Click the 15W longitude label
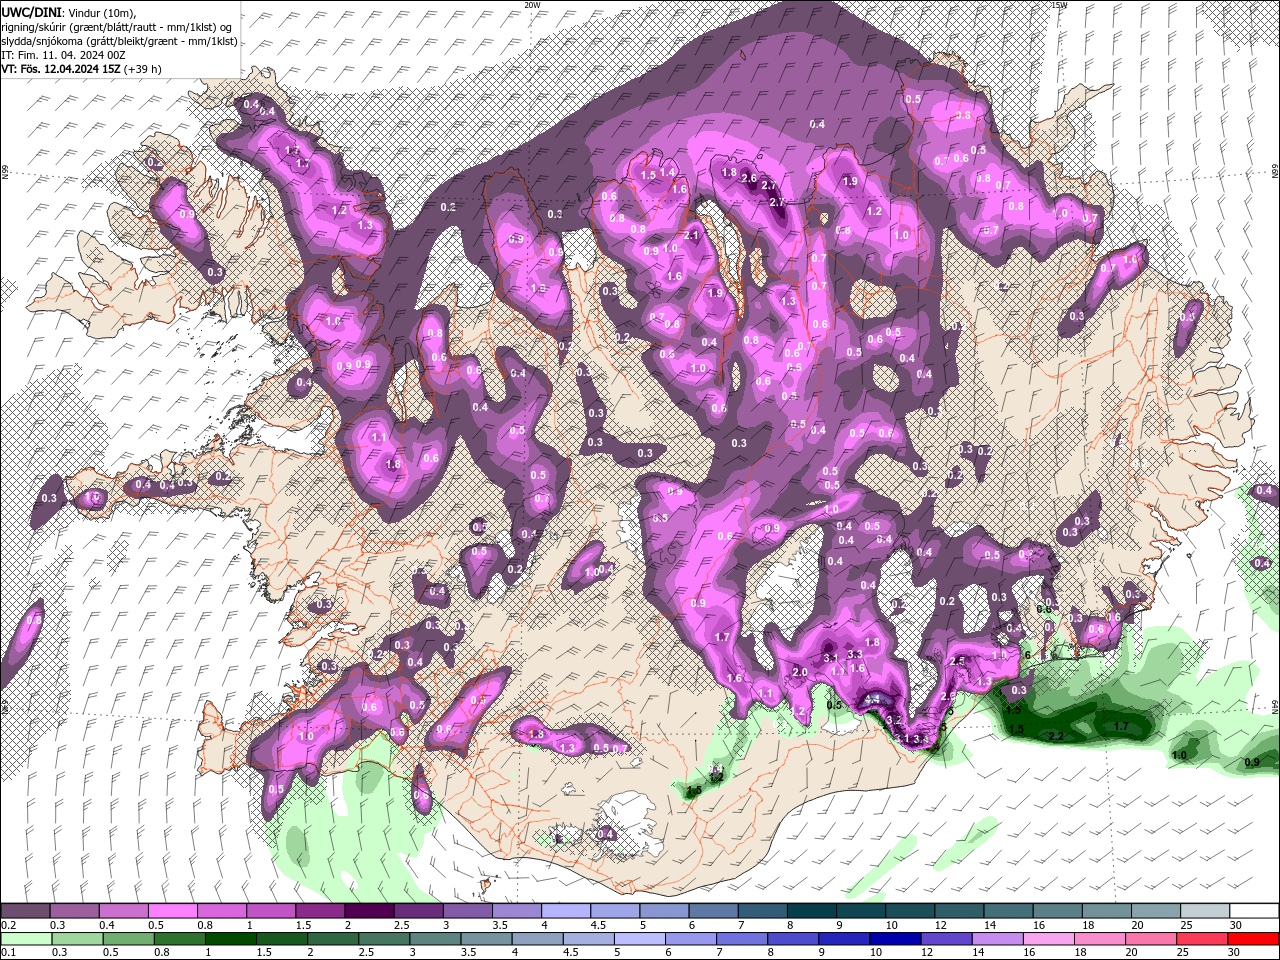 (x=1060, y=5)
